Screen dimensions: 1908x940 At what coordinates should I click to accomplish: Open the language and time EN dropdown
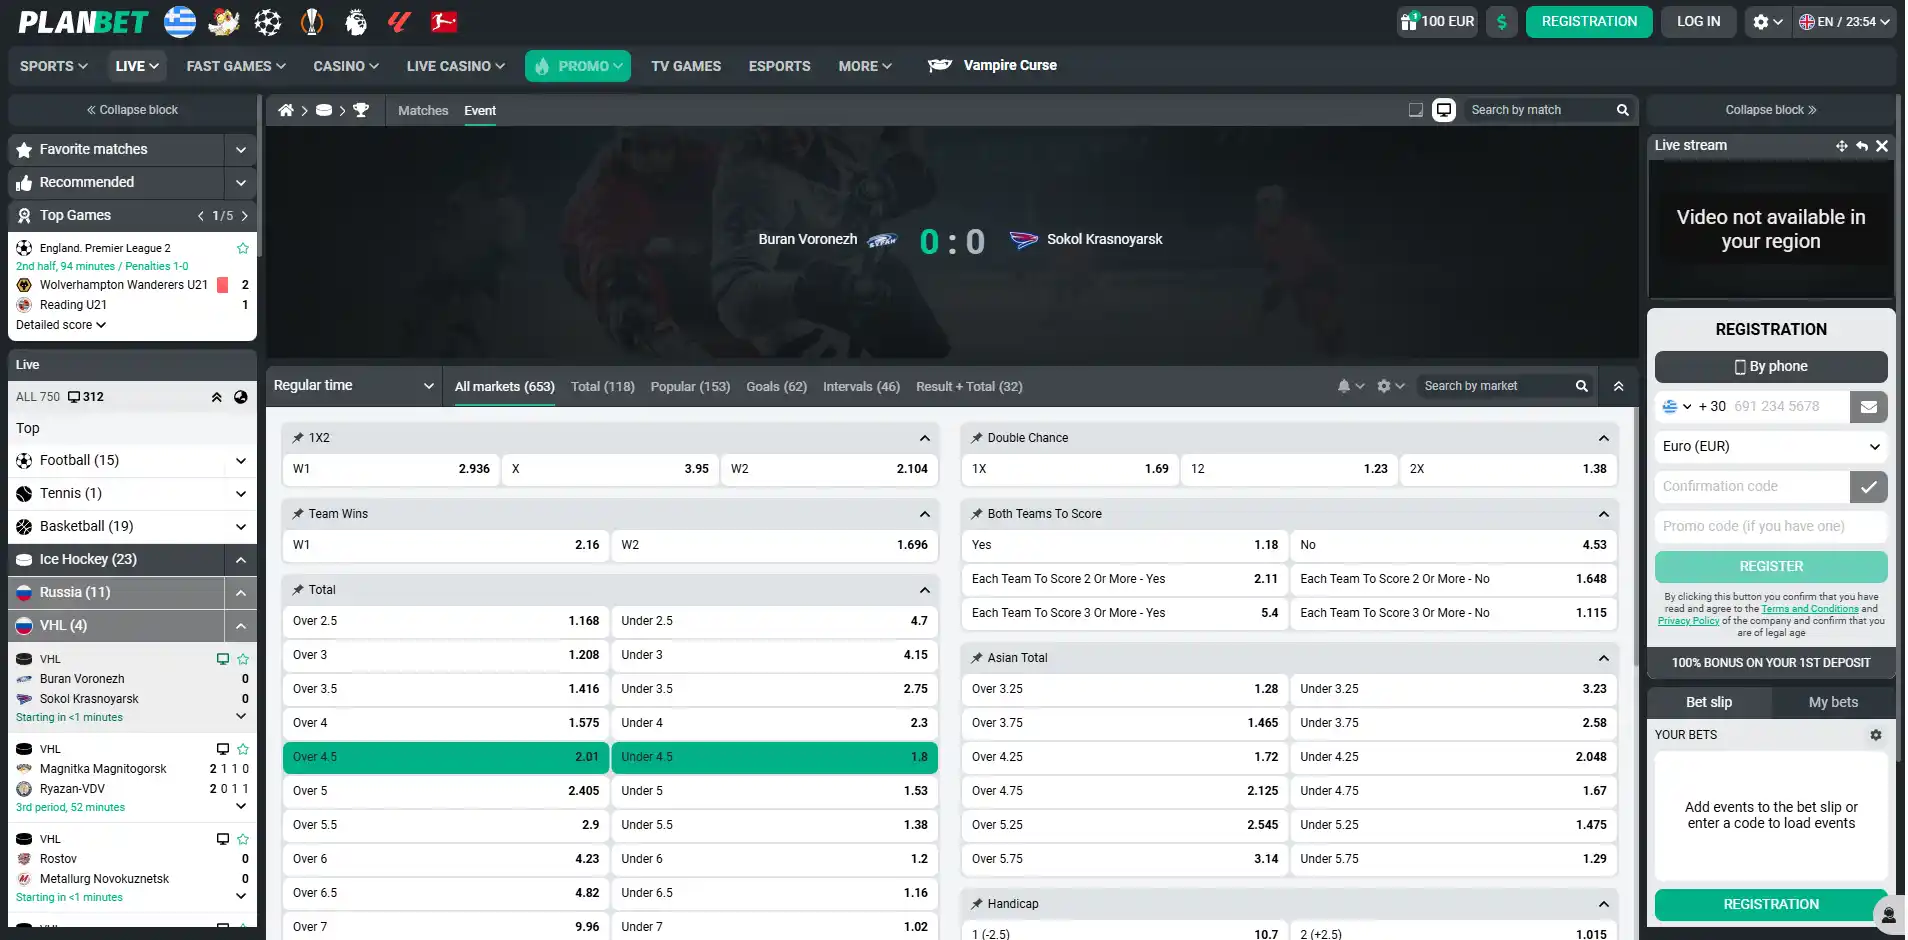coord(1844,21)
